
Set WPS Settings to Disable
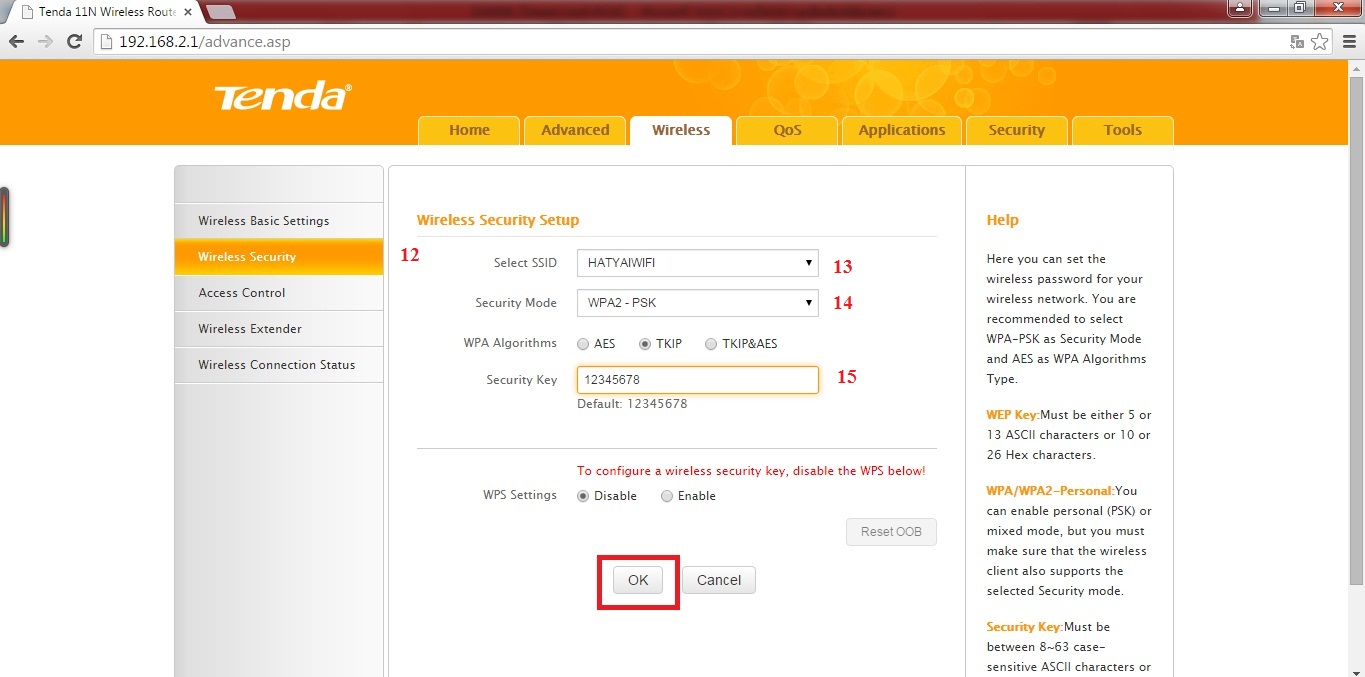point(583,496)
